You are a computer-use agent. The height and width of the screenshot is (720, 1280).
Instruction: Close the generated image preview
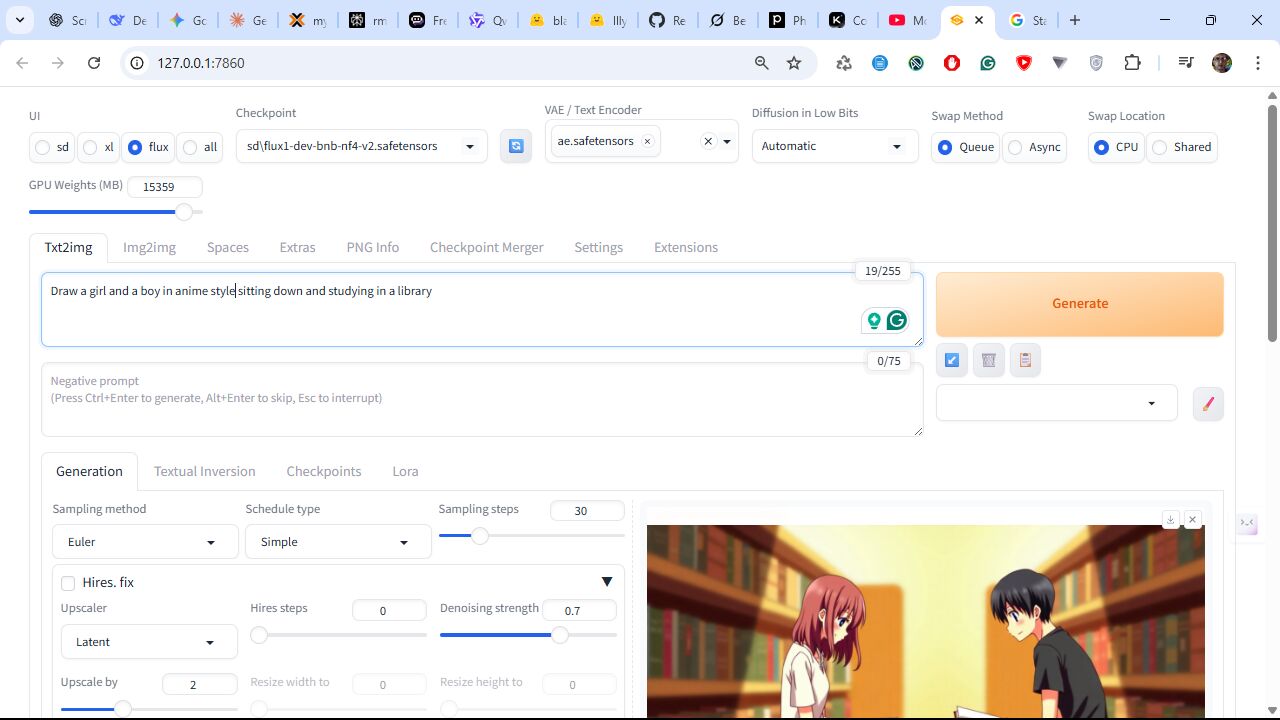pyautogui.click(x=1192, y=520)
